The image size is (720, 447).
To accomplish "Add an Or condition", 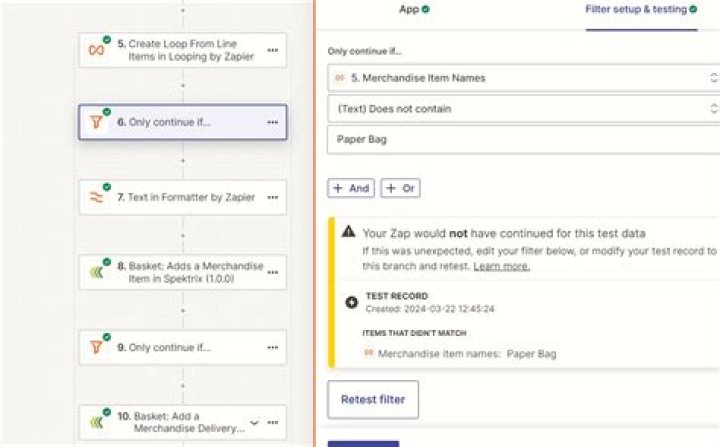I will click(x=400, y=188).
